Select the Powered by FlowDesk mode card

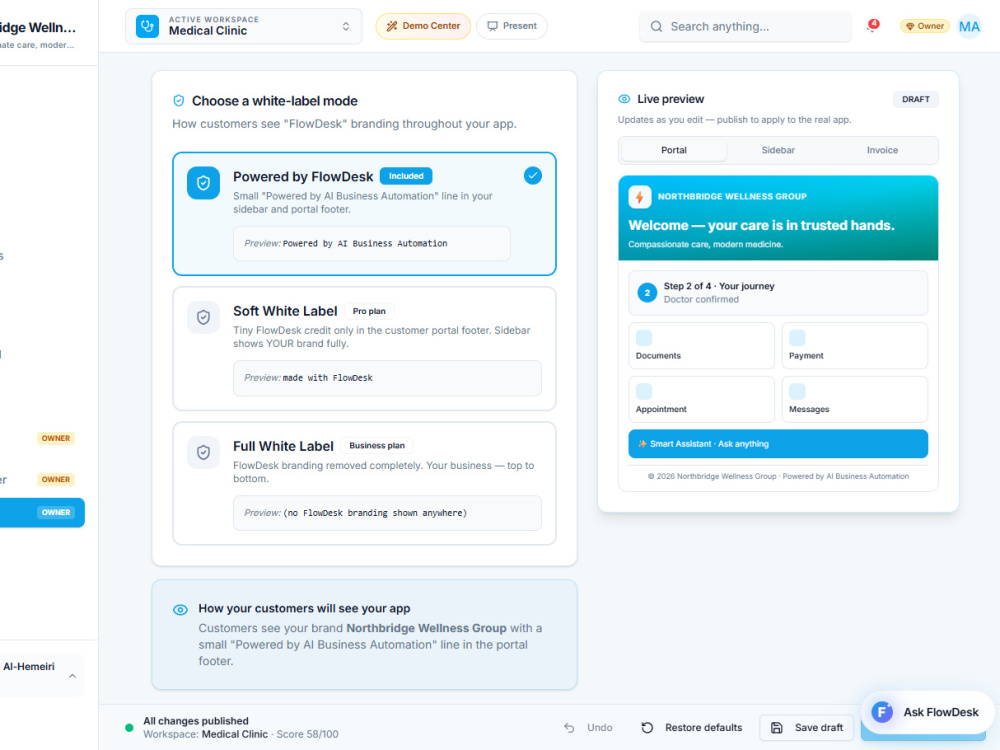coord(364,214)
